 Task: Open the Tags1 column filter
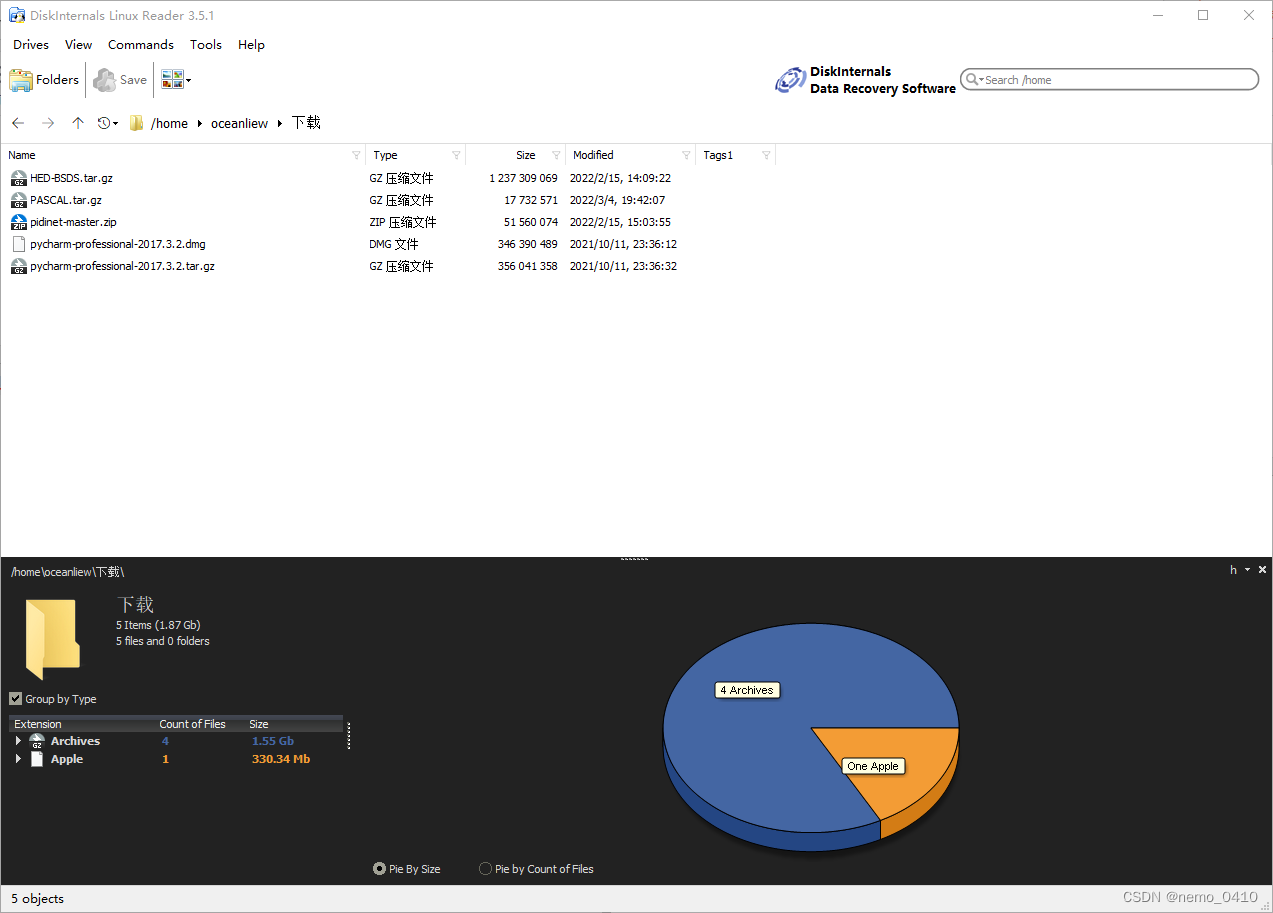766,155
